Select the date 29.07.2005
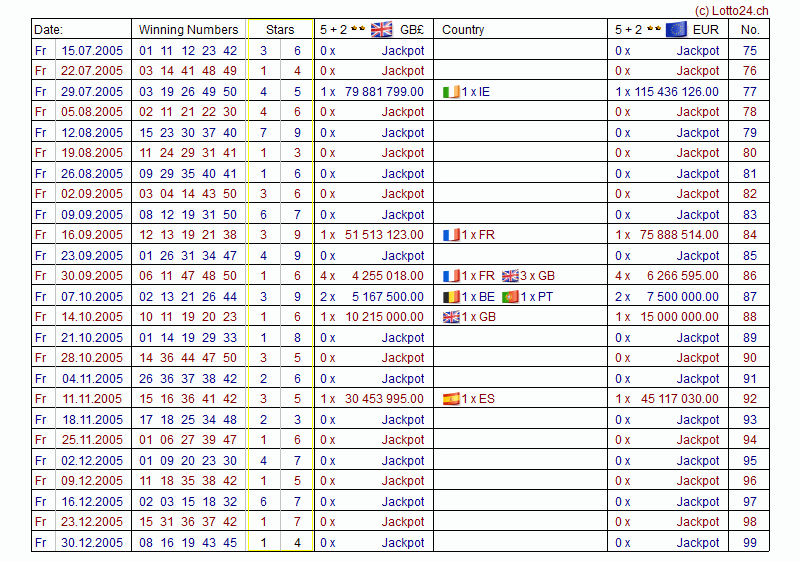Screen dimensions: 800x562 point(92,92)
